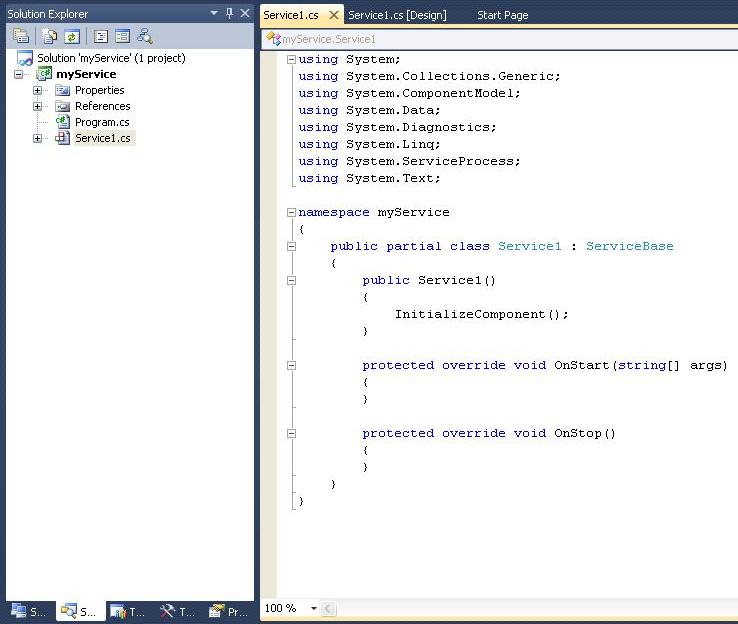Screen dimensions: 738x624
Task: Open the Pr... bottom panel tab
Action: 229,611
